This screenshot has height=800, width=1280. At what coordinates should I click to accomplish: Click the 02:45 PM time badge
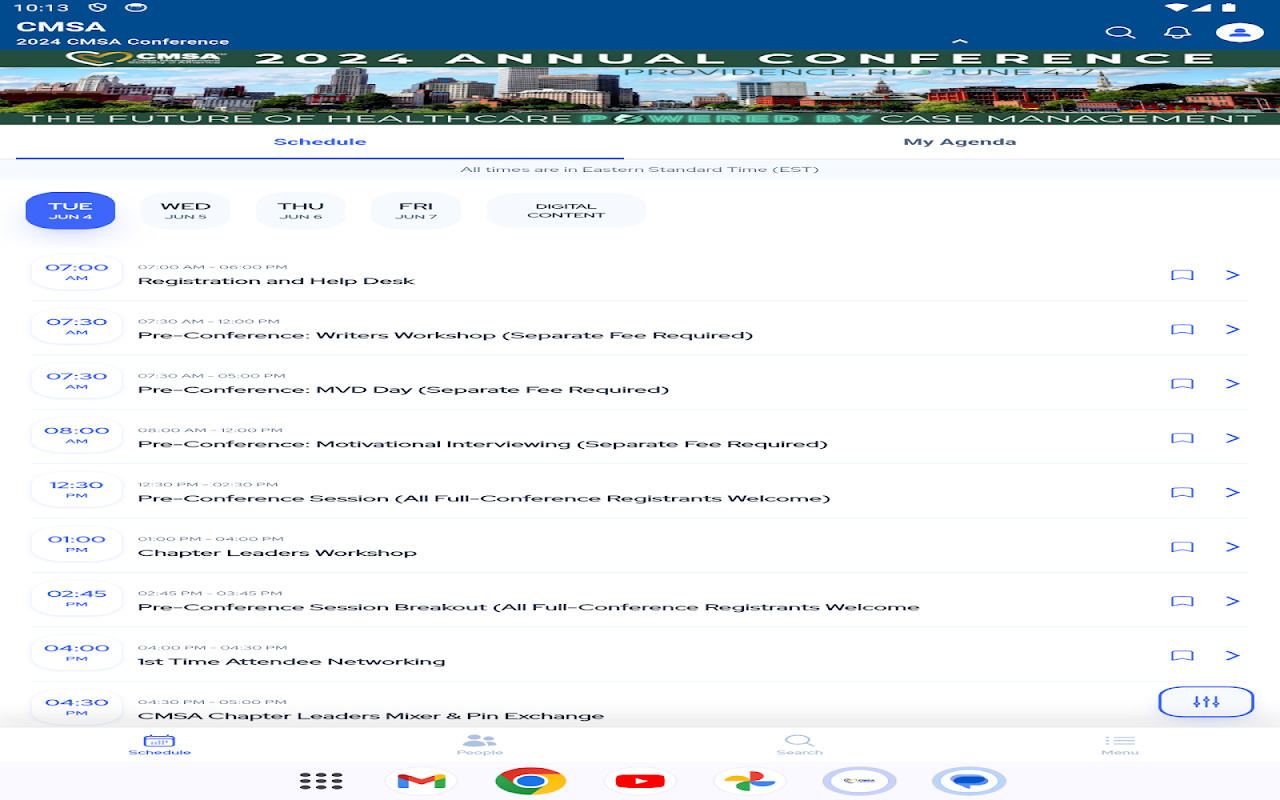pyautogui.click(x=77, y=598)
